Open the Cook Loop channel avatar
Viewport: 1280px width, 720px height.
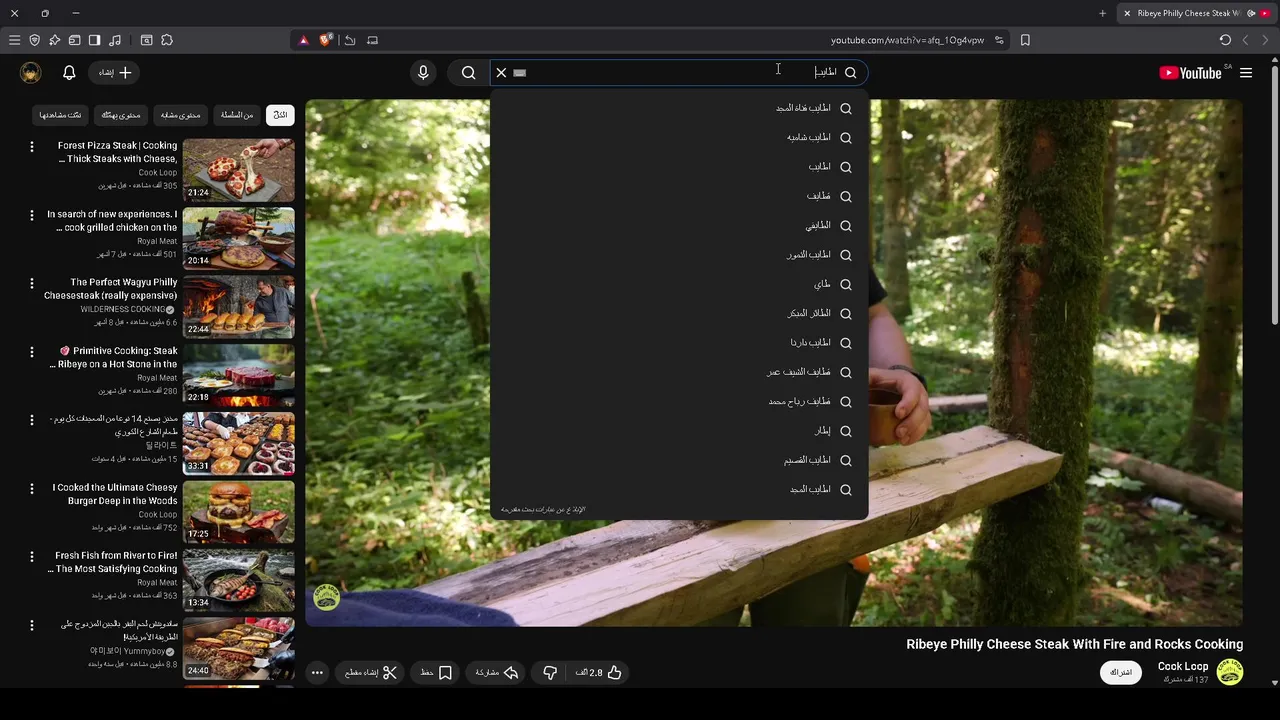(x=1230, y=672)
